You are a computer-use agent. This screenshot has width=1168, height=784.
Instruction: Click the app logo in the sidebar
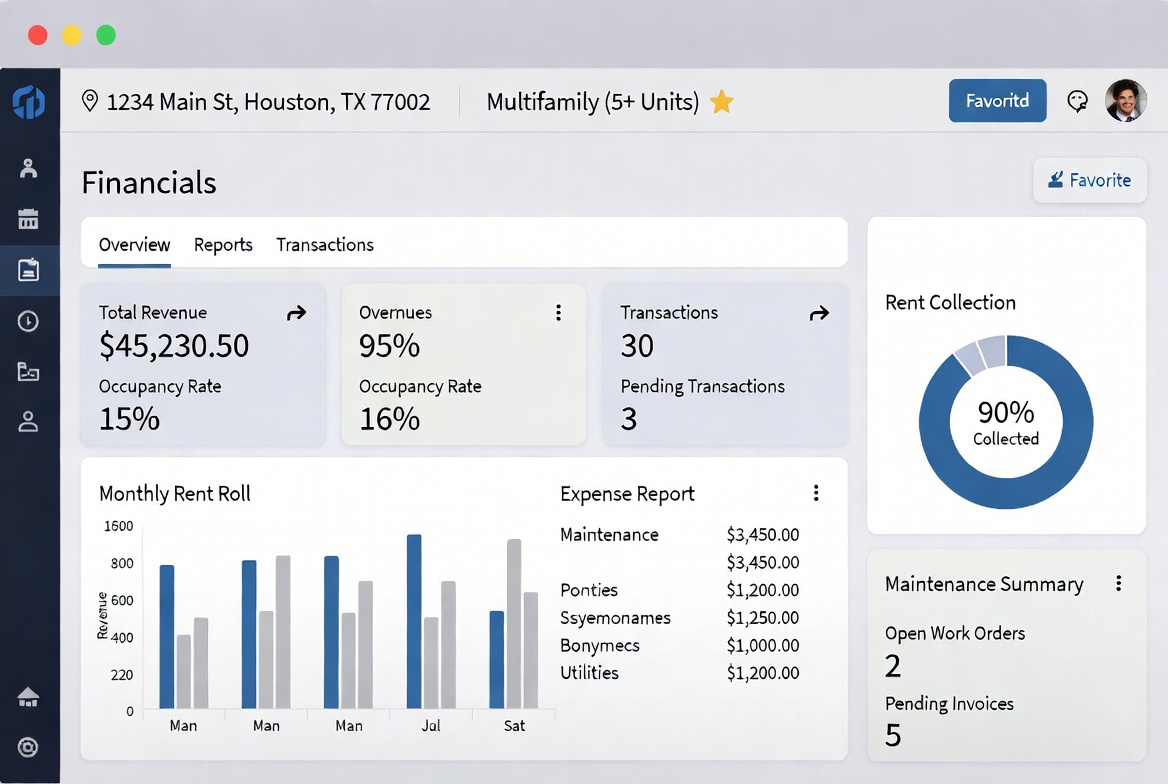(28, 102)
